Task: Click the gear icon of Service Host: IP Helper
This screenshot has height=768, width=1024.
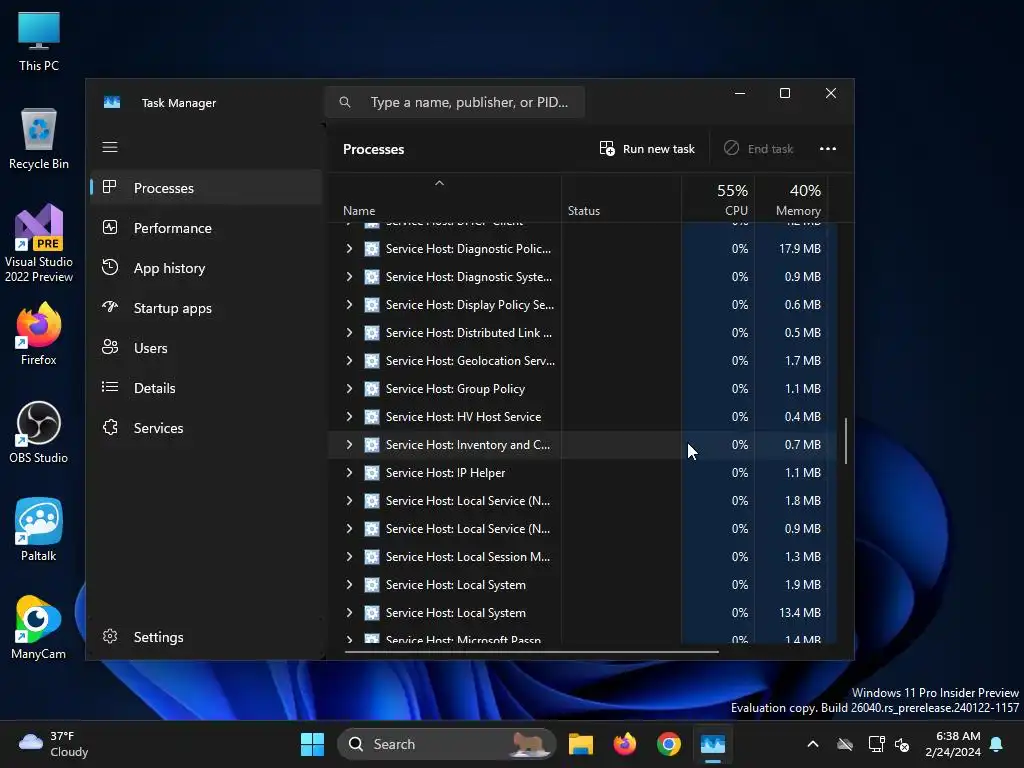Action: pyautogui.click(x=372, y=473)
